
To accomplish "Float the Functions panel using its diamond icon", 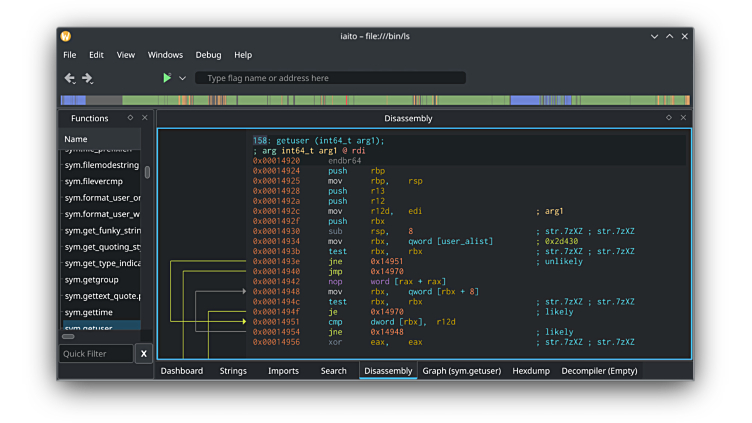I will (130, 118).
